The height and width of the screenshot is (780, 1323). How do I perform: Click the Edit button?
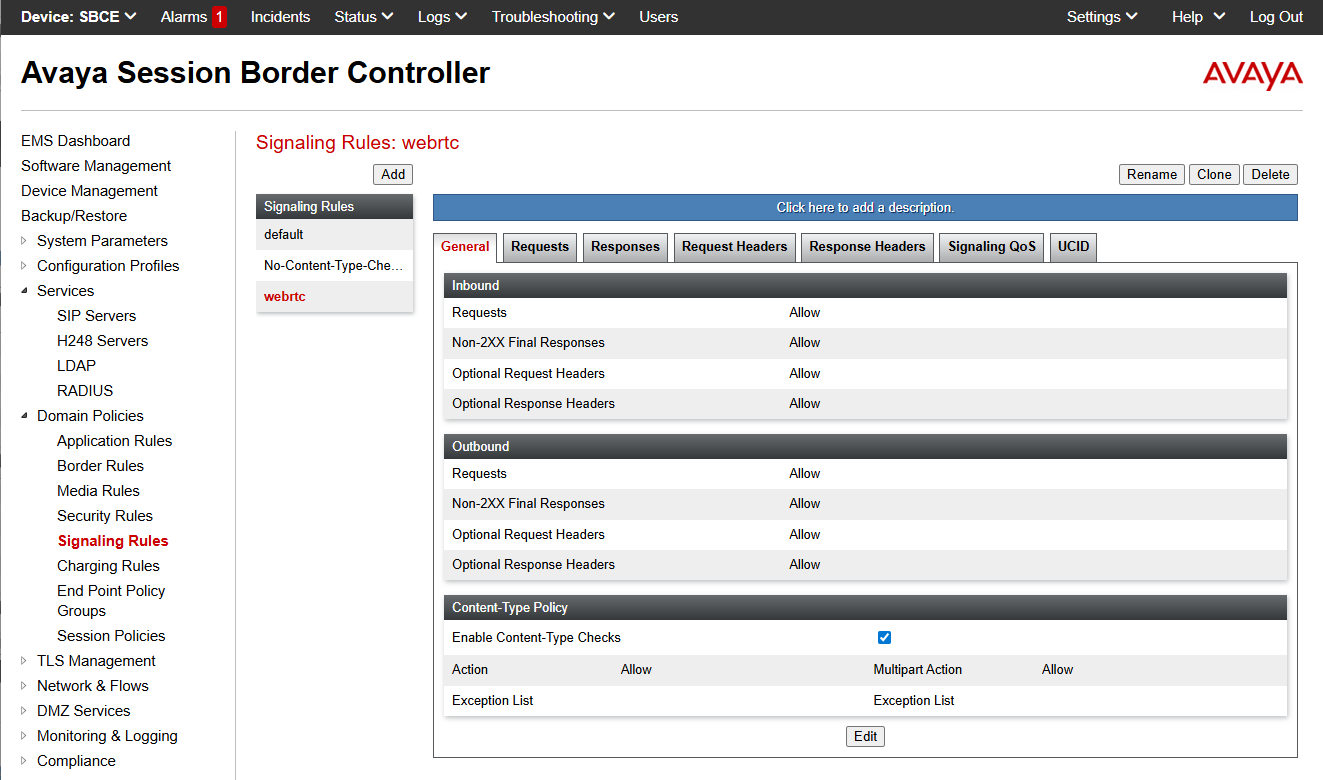pyautogui.click(x=865, y=737)
